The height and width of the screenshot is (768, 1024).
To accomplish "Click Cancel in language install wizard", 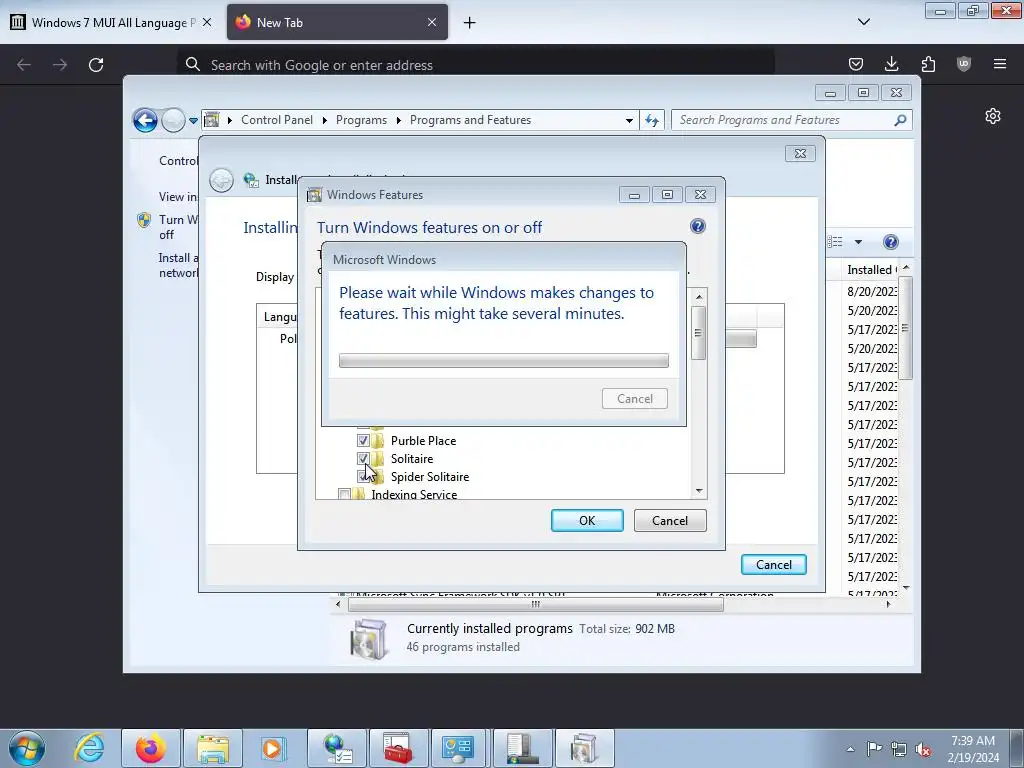I will coord(774,565).
